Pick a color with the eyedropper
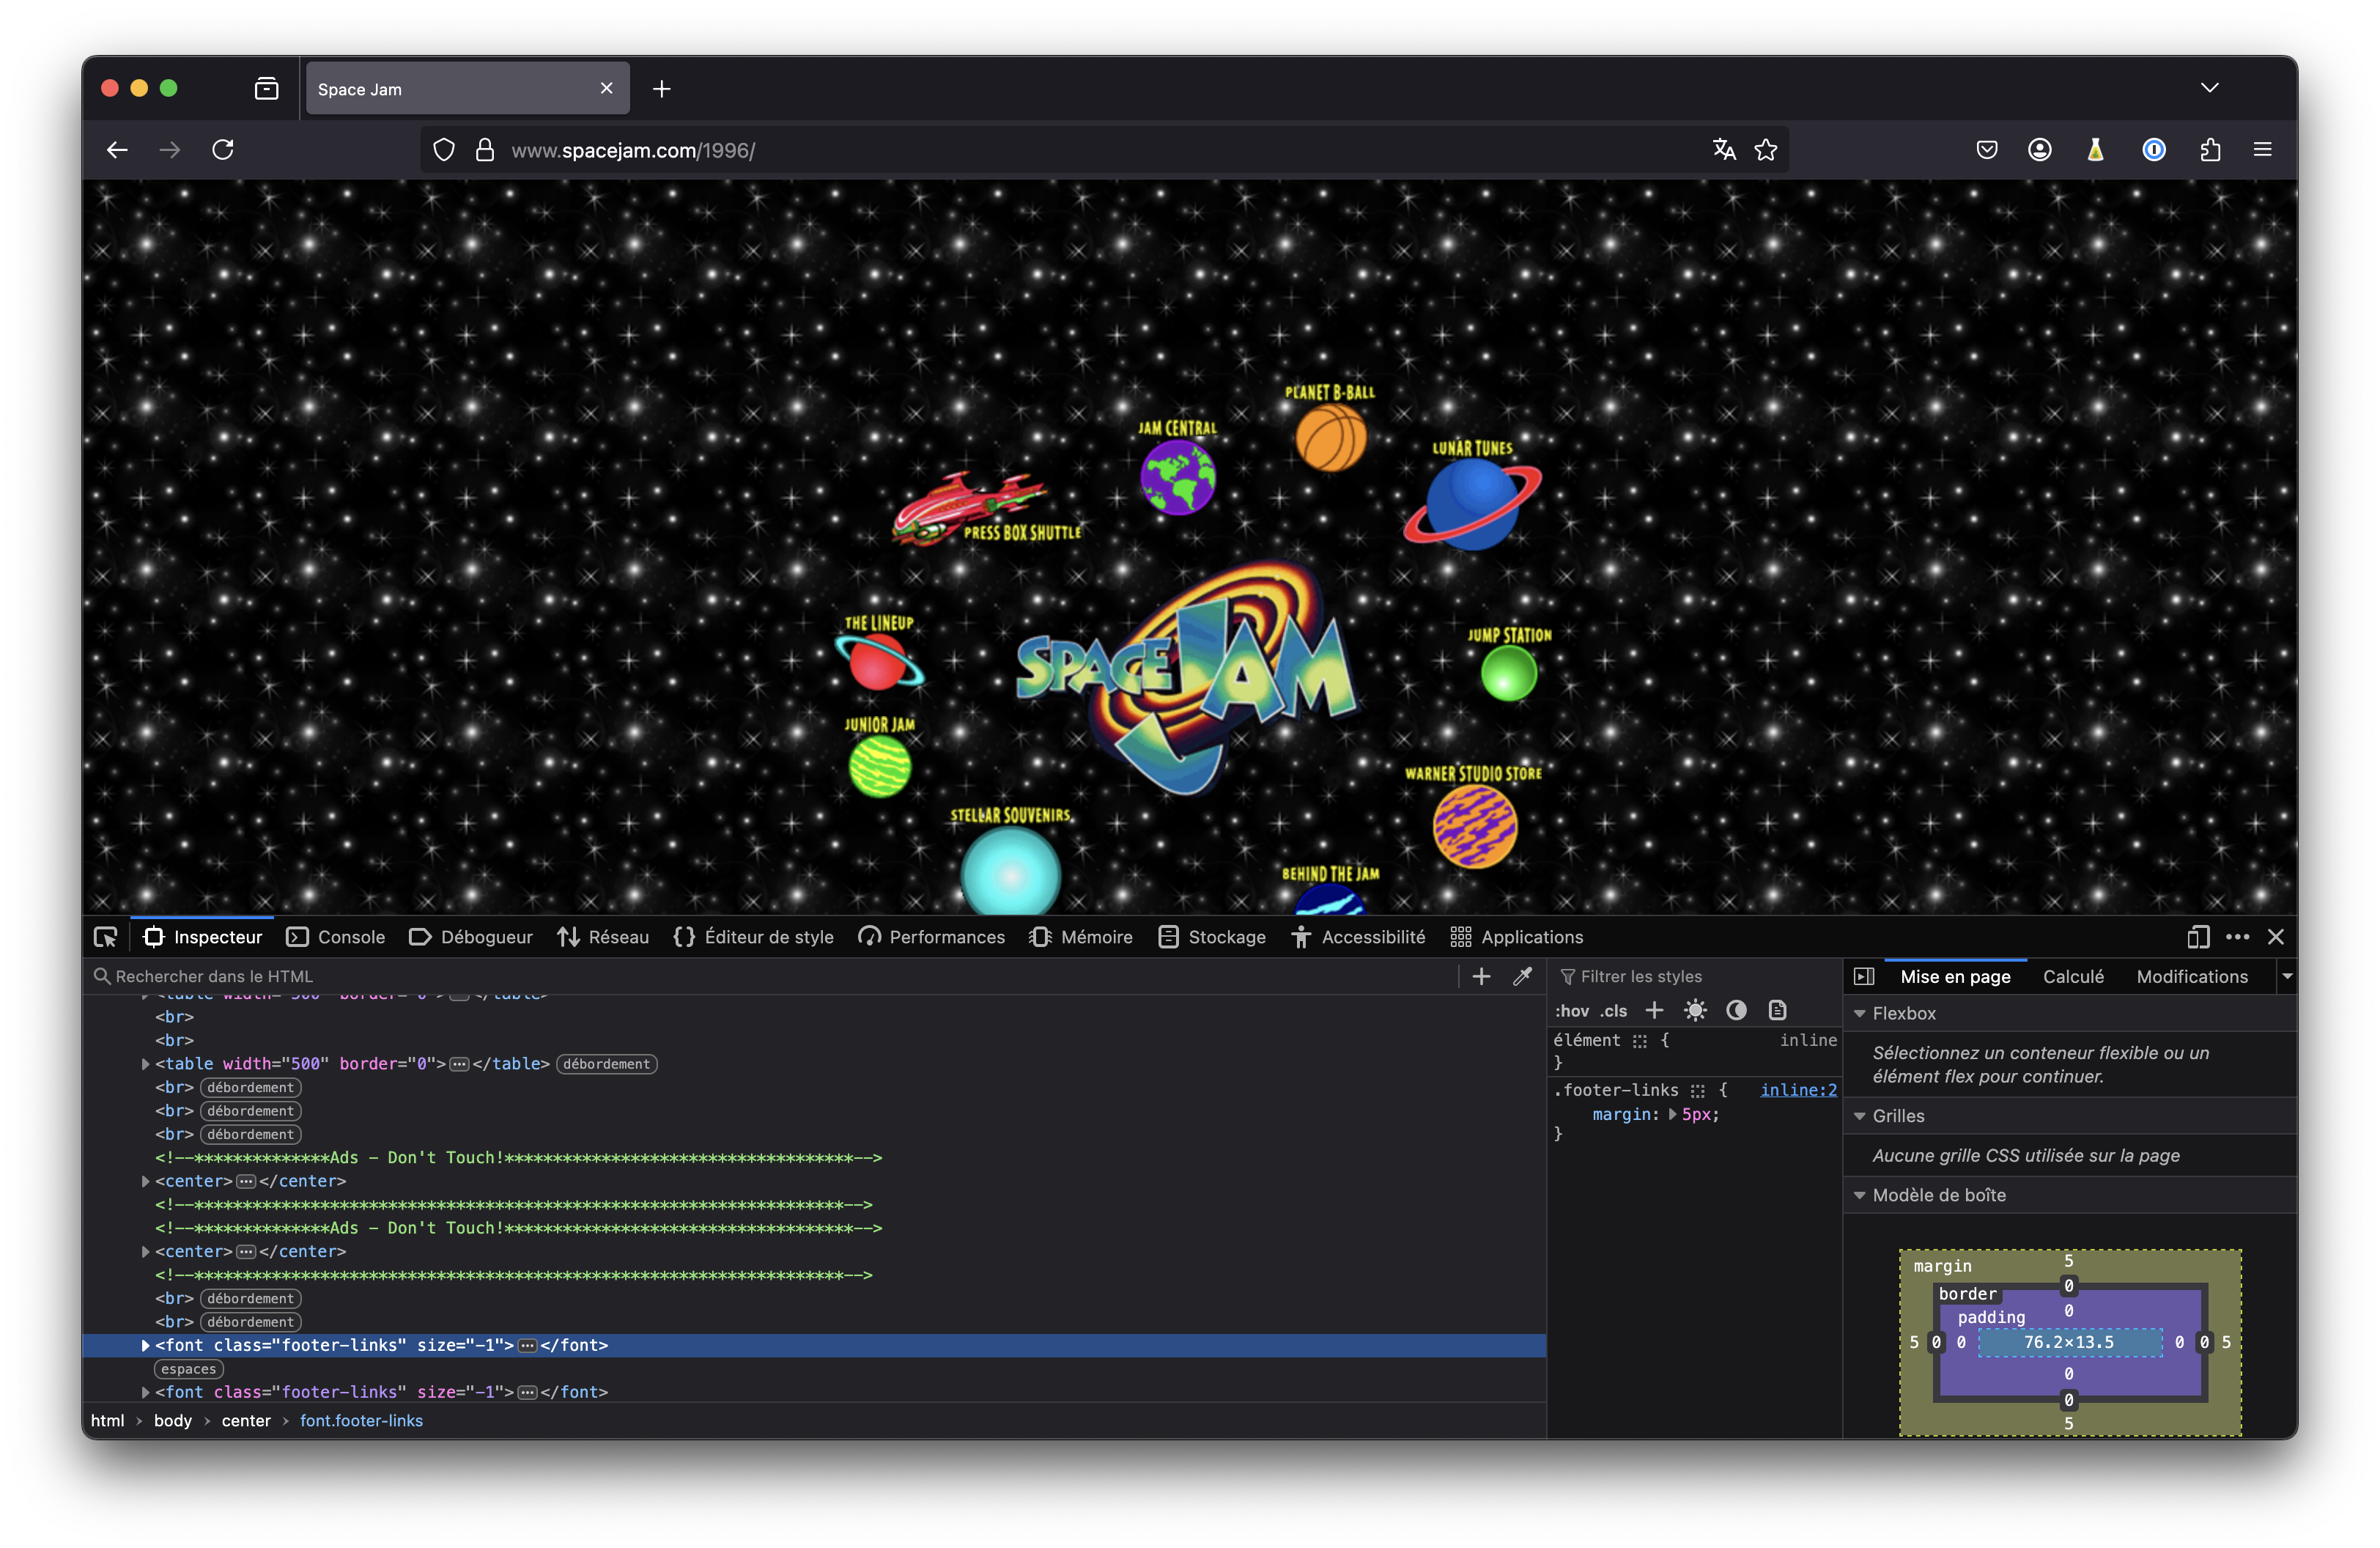This screenshot has height=1548, width=2380. pos(1523,976)
